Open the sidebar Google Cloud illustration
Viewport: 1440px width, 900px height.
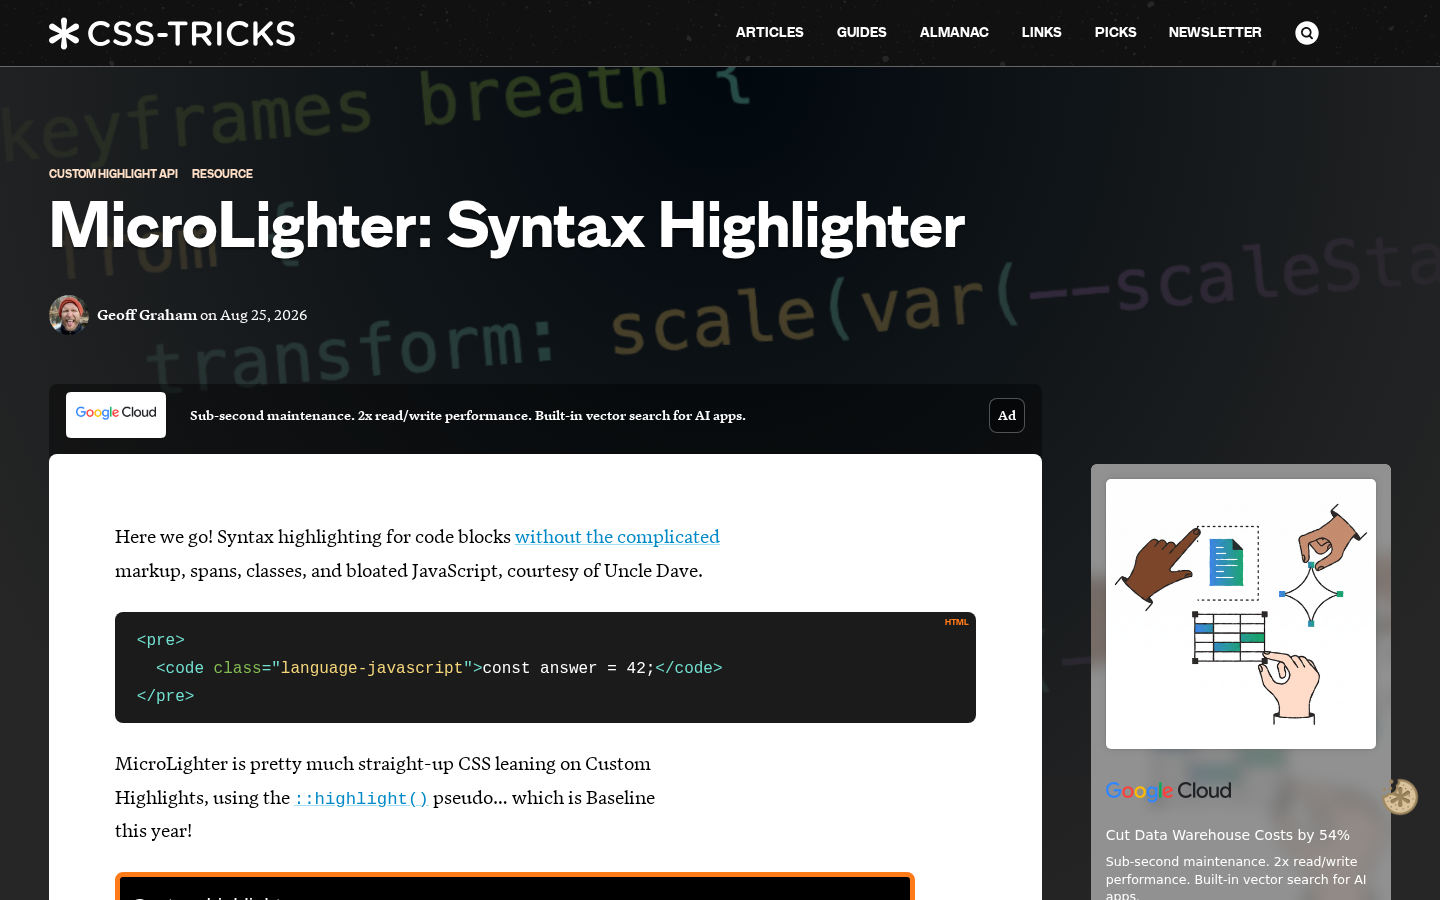coord(1241,614)
